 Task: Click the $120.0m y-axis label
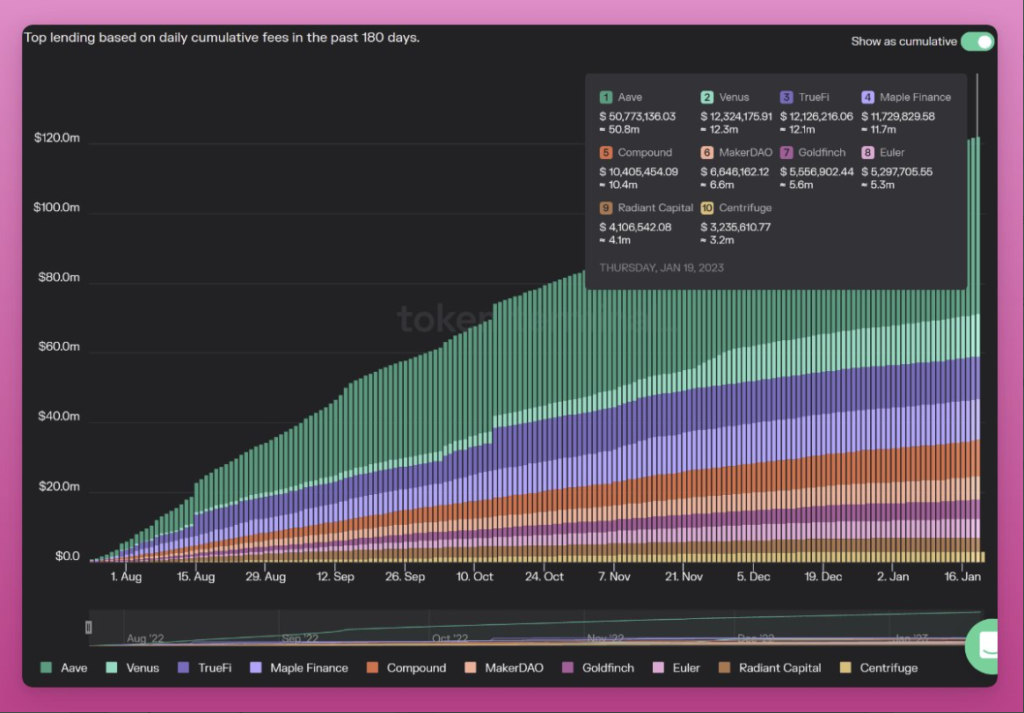click(x=57, y=138)
